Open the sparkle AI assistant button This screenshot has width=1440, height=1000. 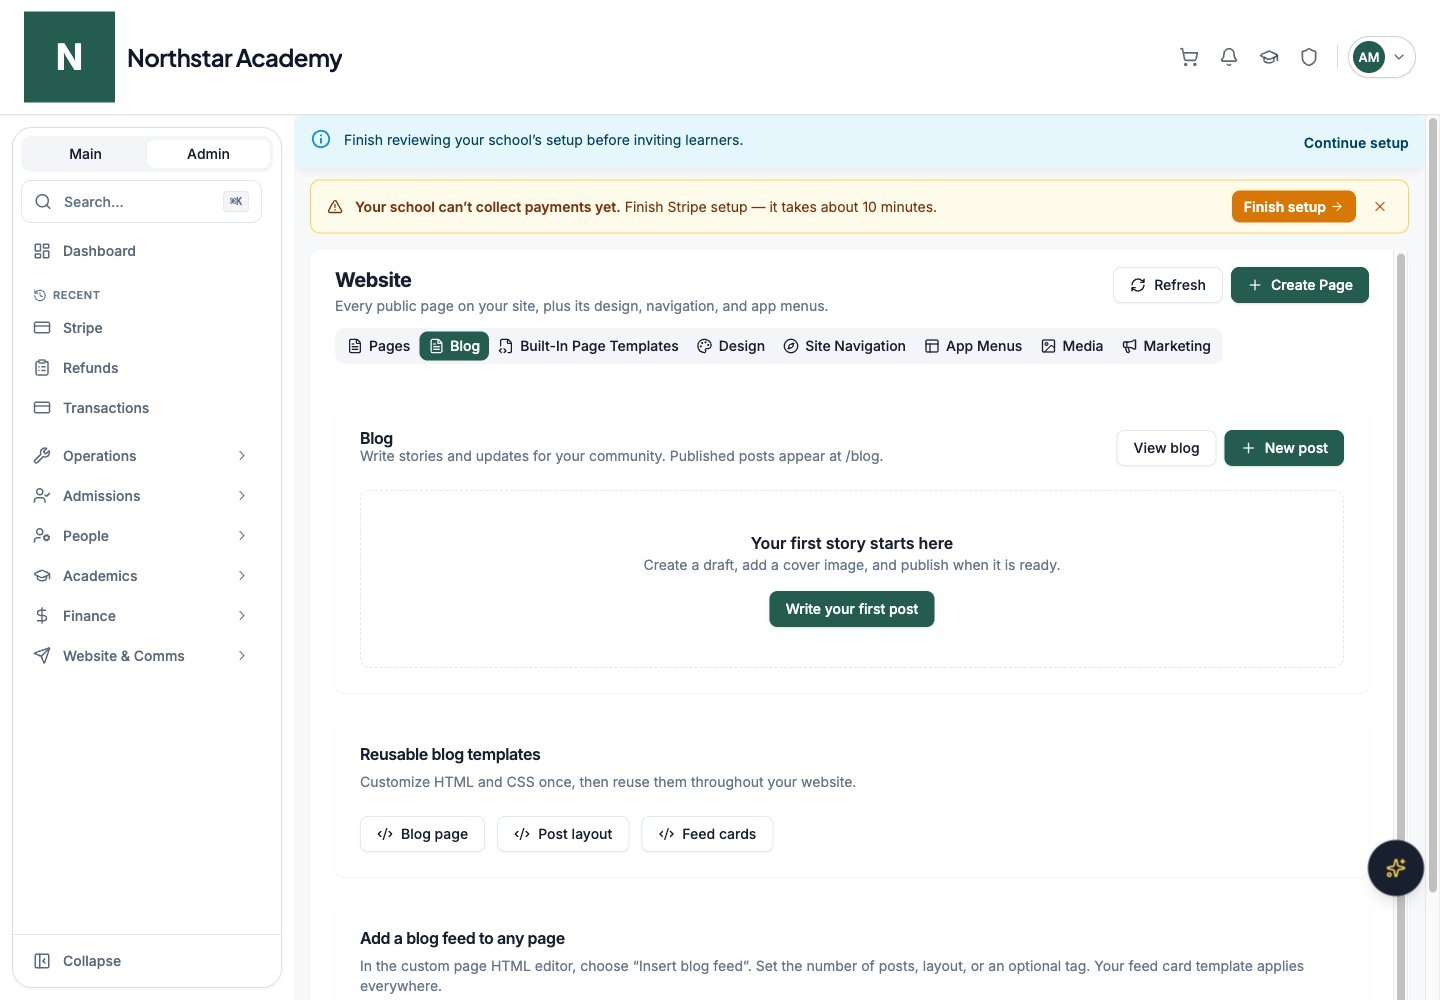click(1395, 868)
